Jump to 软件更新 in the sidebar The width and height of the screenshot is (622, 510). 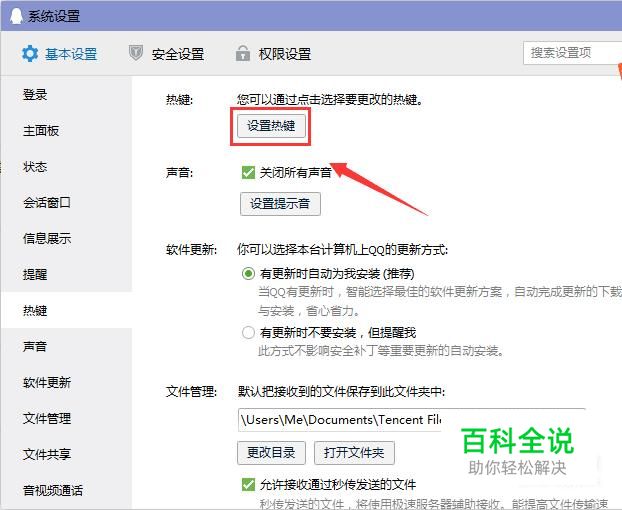[x=47, y=382]
